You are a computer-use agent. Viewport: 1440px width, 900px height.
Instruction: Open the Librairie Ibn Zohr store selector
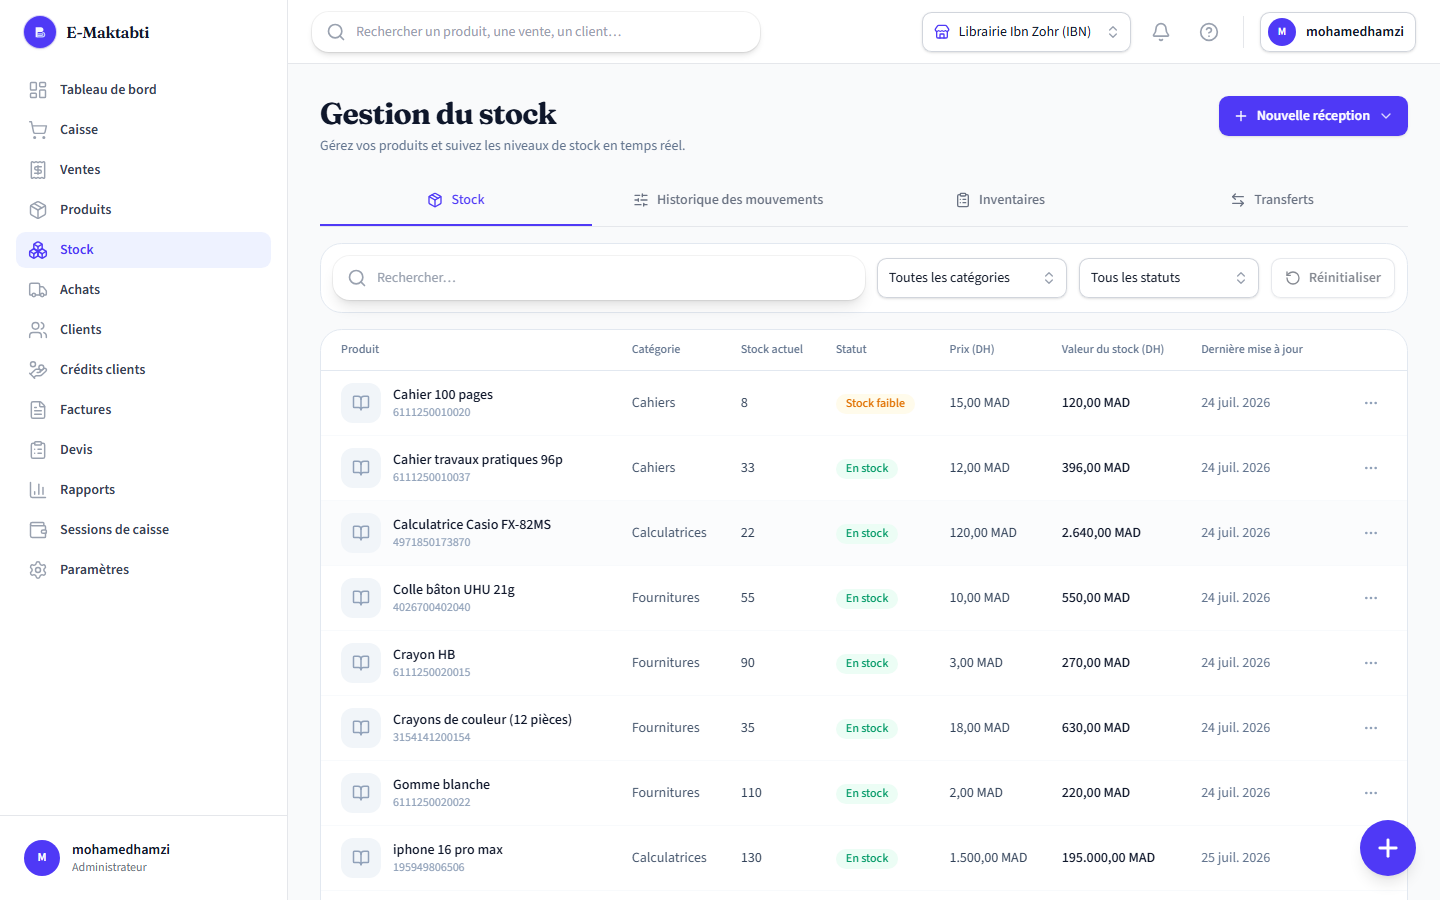pos(1026,32)
